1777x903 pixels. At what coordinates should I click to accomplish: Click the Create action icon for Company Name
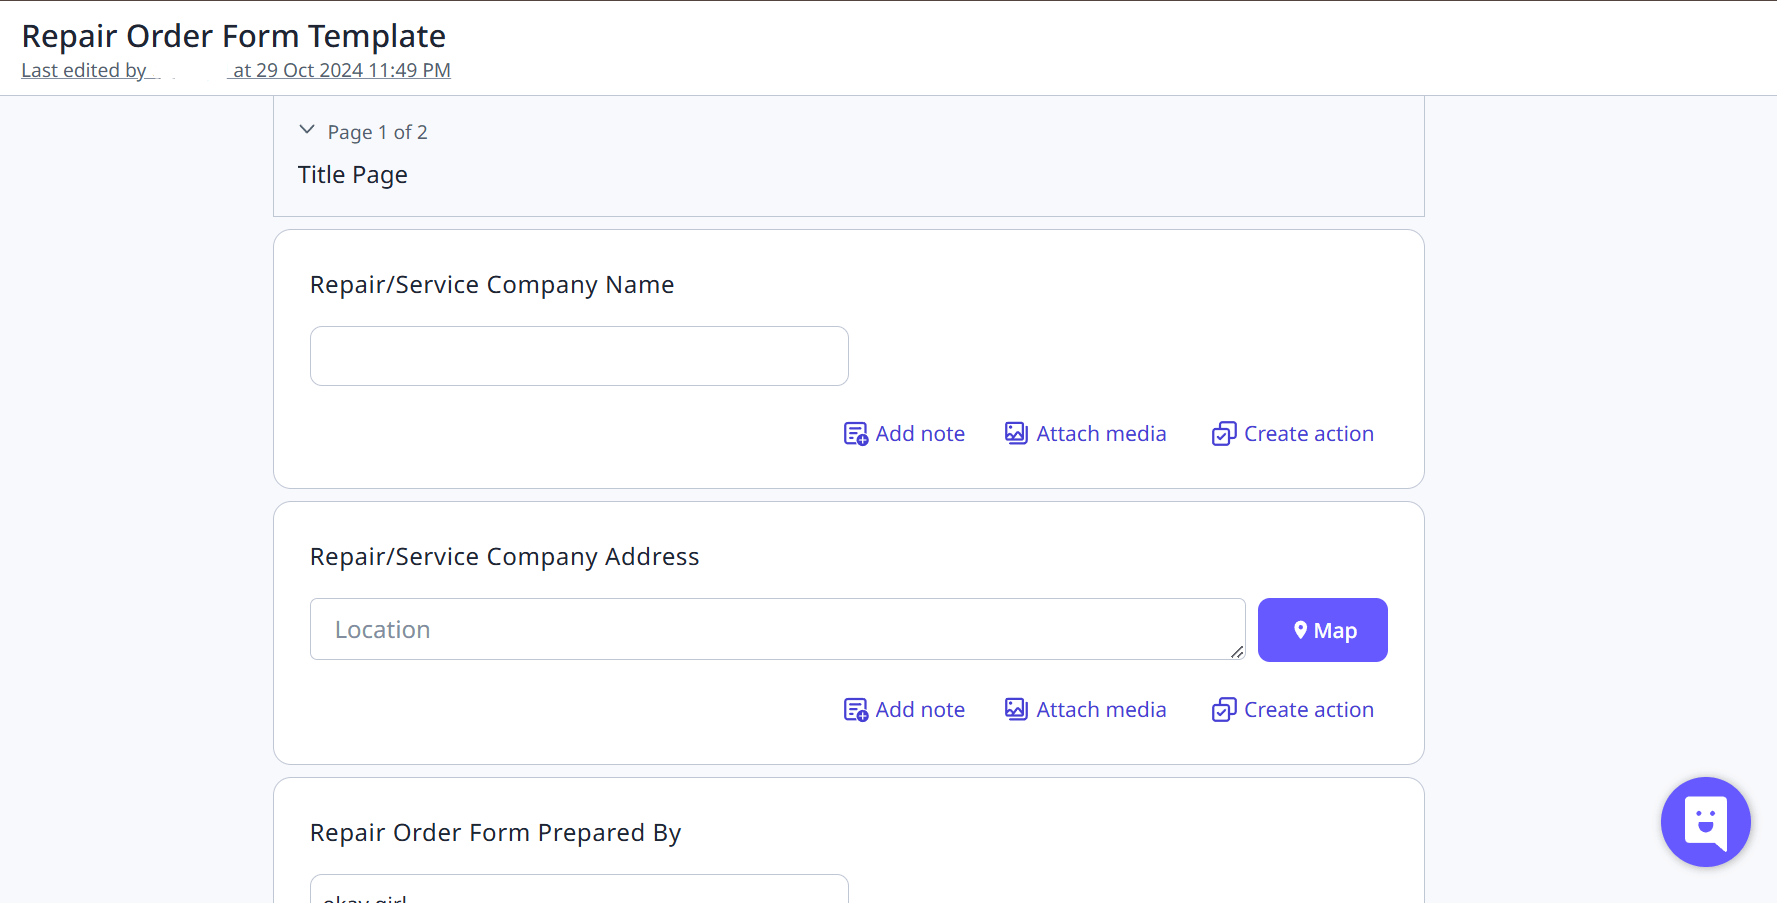(1223, 433)
